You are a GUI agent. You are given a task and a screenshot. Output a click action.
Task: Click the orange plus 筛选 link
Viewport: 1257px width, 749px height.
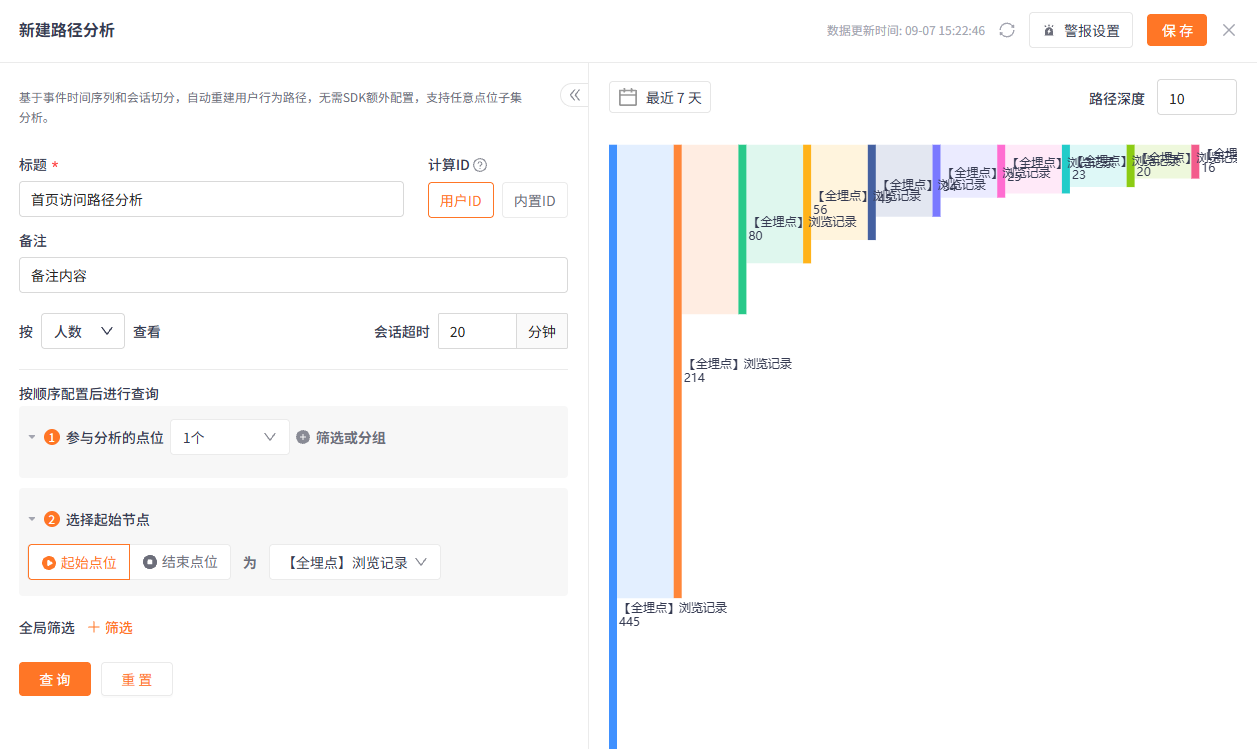point(110,627)
